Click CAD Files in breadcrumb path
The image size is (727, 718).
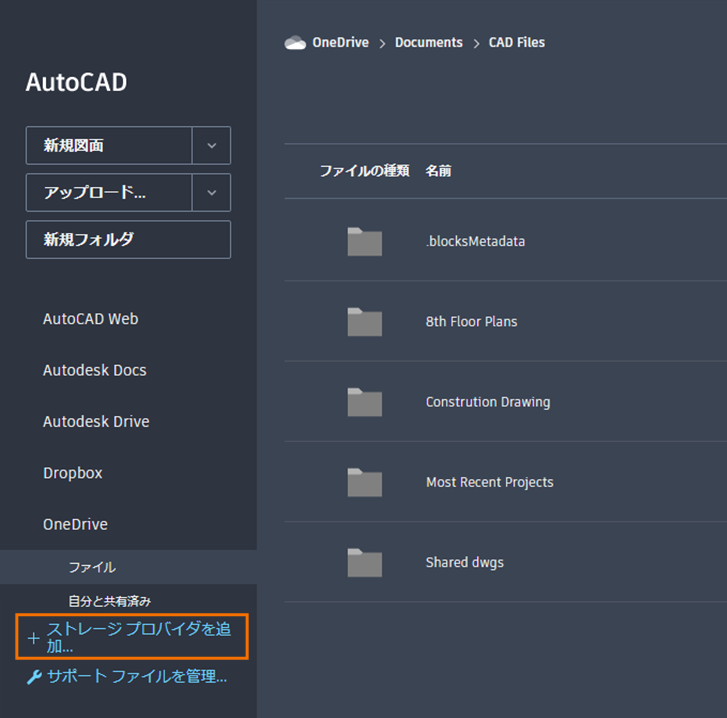click(x=517, y=43)
